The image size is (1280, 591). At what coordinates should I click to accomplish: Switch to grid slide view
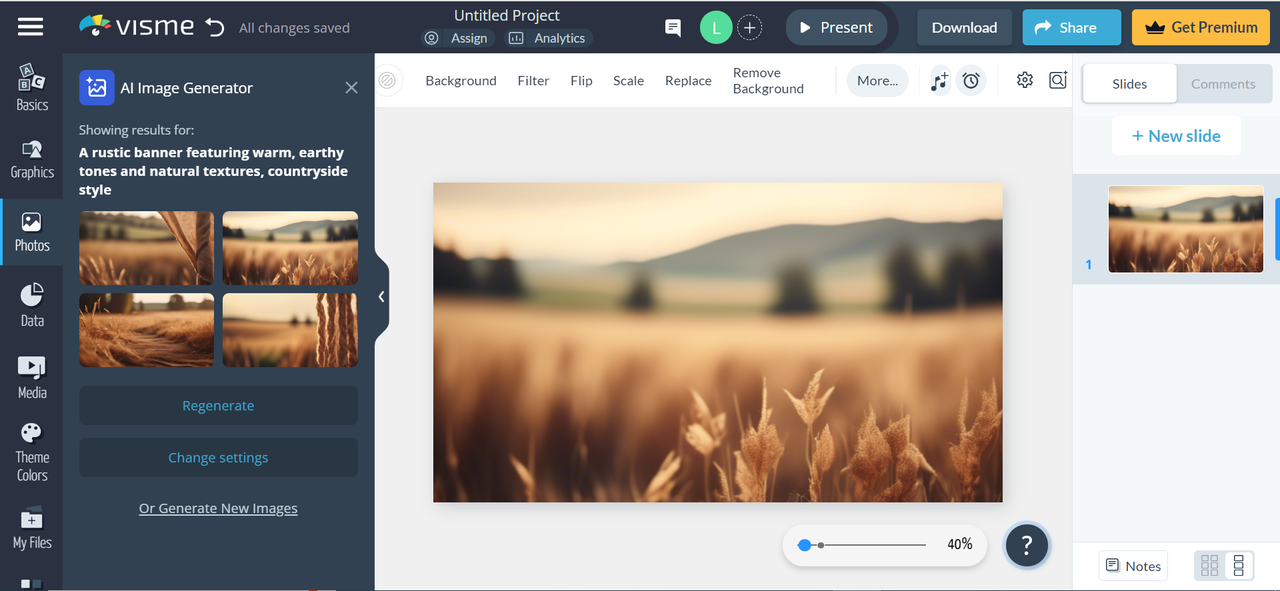(1210, 565)
